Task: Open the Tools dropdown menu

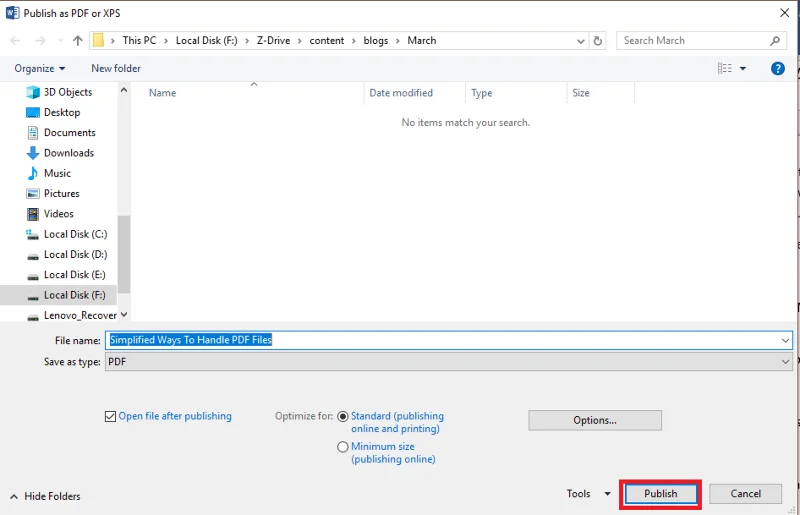Action: [x=587, y=494]
